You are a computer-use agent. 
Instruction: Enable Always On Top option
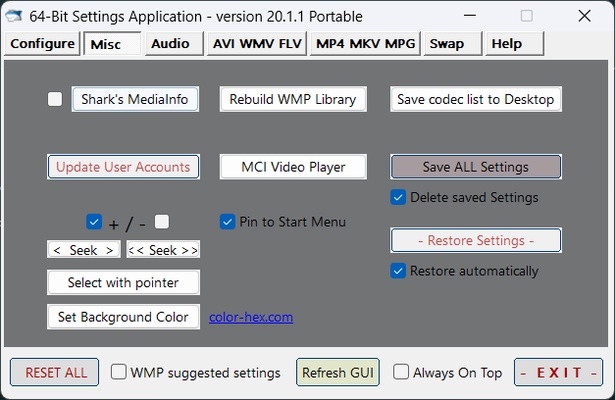click(401, 372)
